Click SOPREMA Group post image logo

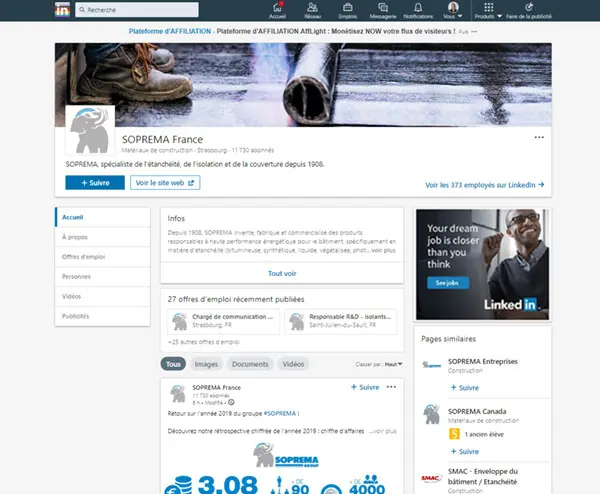tap(286, 455)
